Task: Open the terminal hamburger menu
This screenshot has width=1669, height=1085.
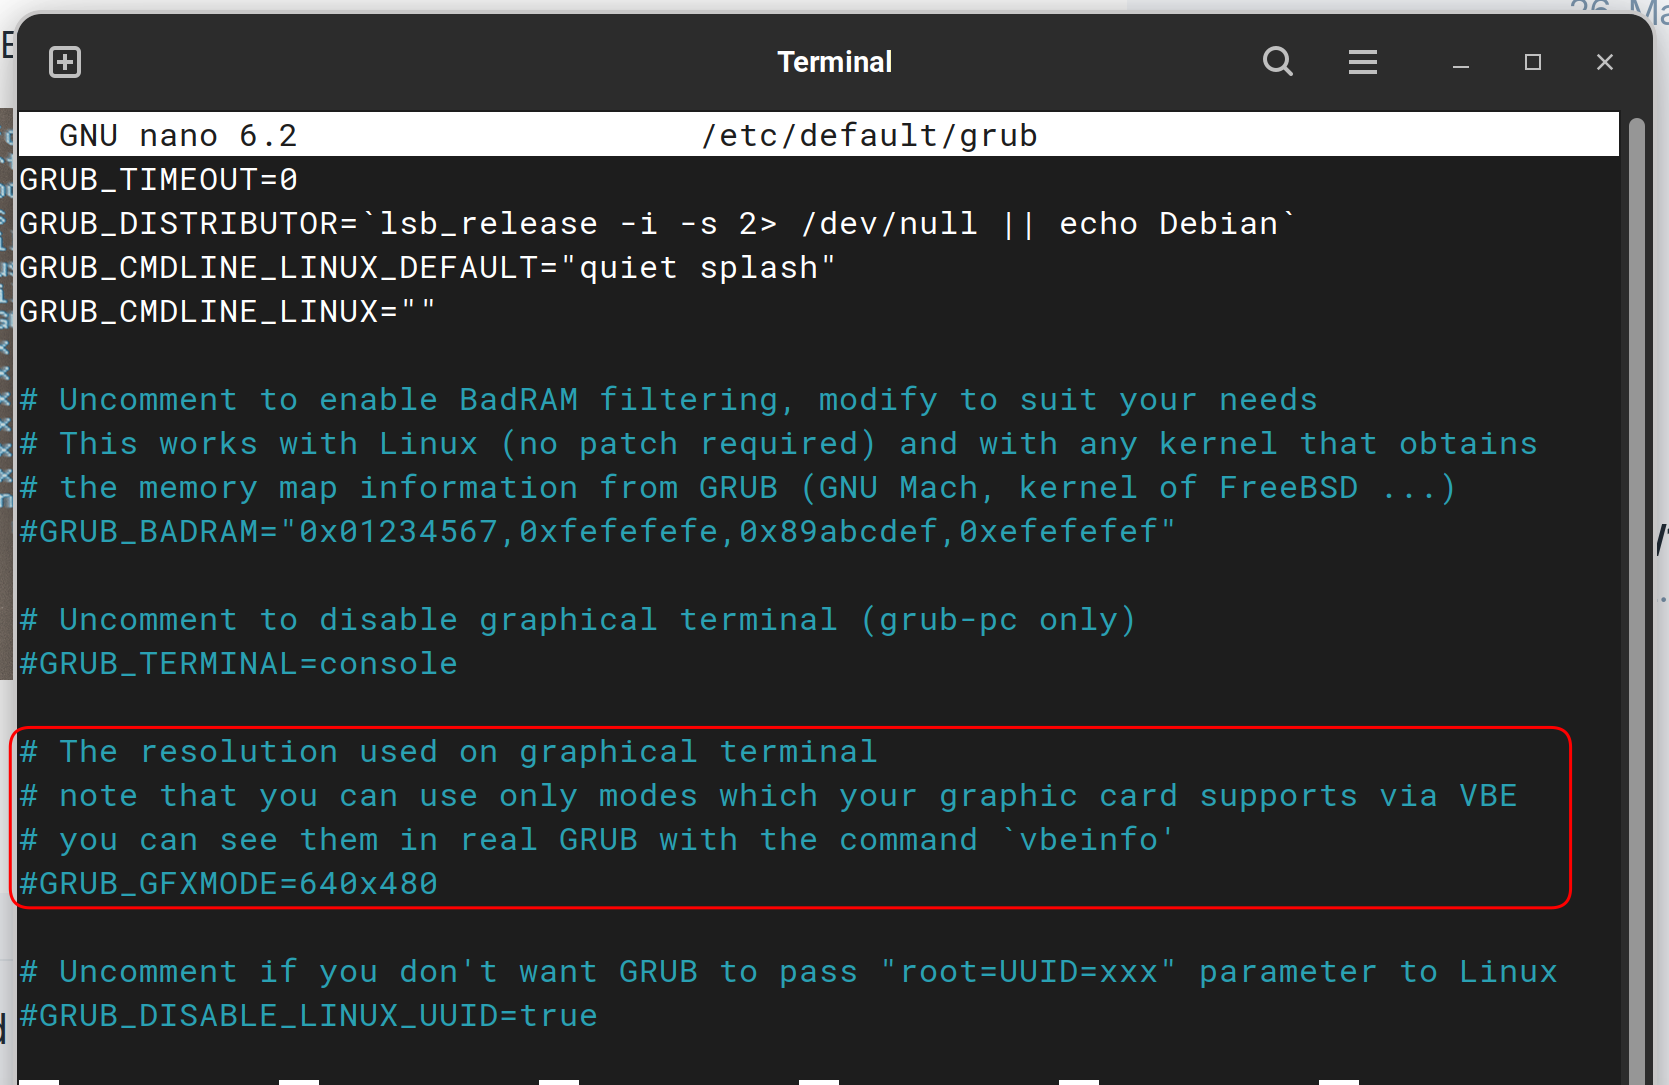Action: [1362, 62]
